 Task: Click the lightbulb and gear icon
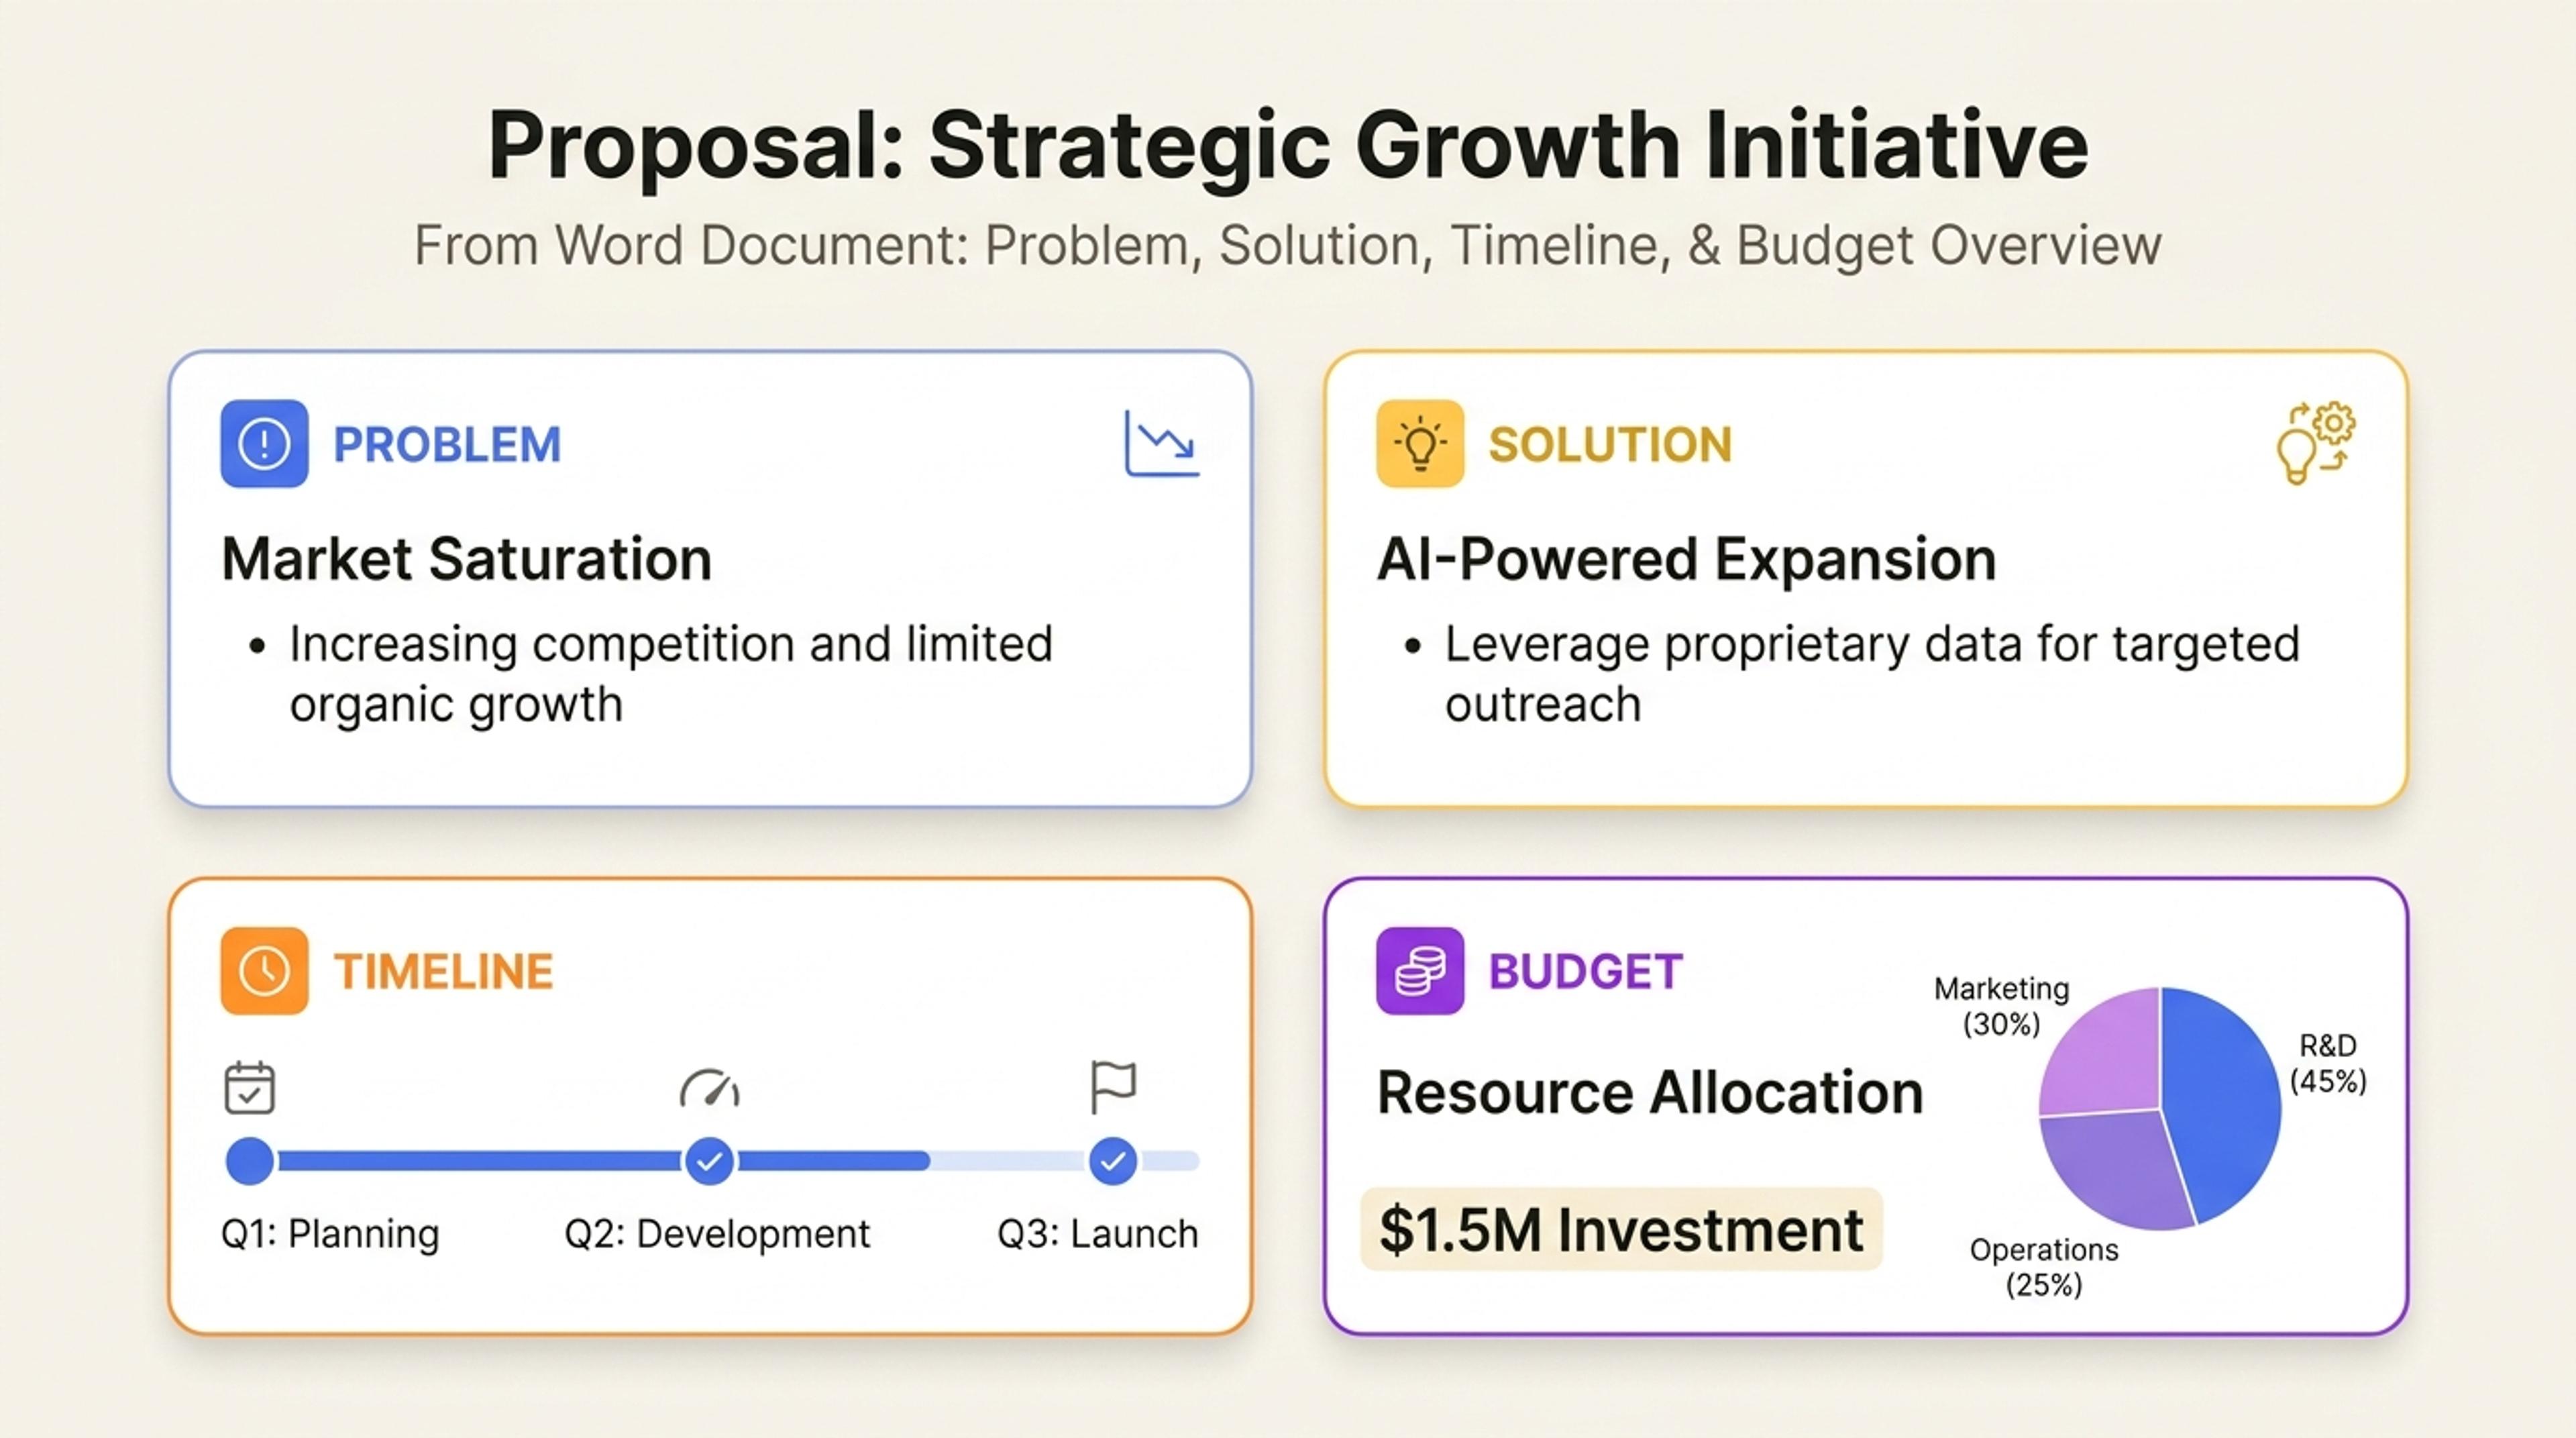point(2315,443)
